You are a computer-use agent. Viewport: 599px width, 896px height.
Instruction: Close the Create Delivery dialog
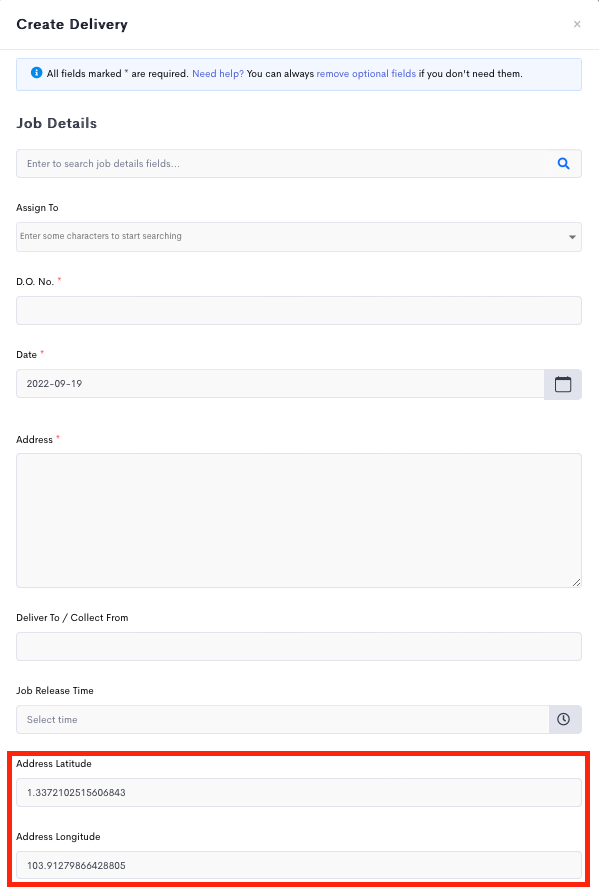point(577,24)
